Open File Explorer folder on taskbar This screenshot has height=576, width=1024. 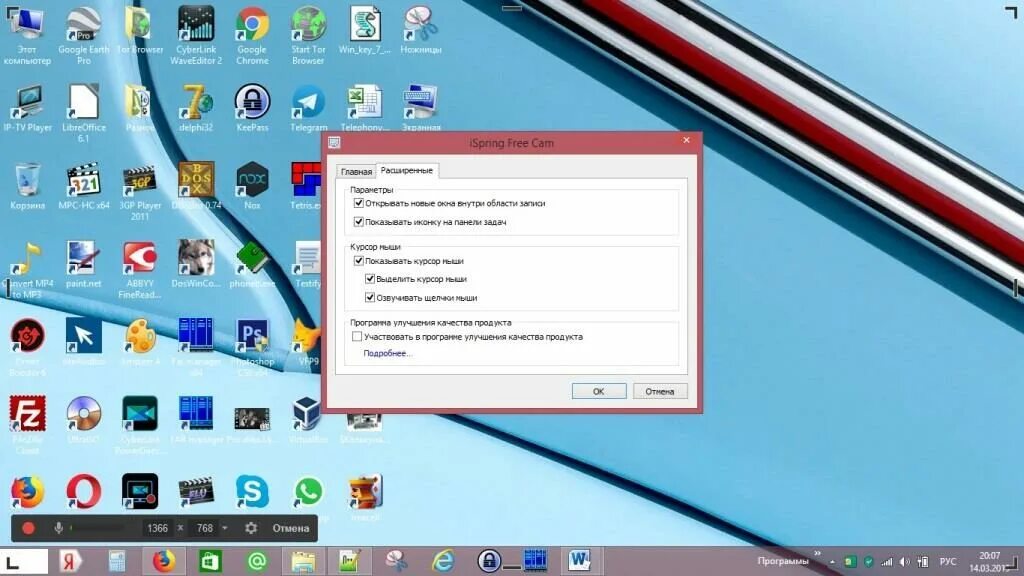[303, 561]
